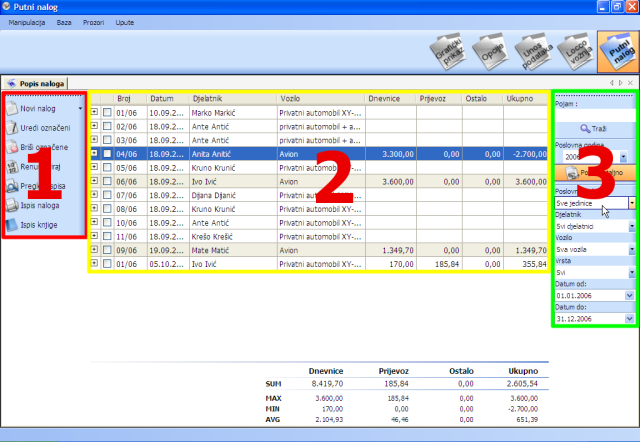
Task: Open Datum od date picker
Action: [x=629, y=295]
